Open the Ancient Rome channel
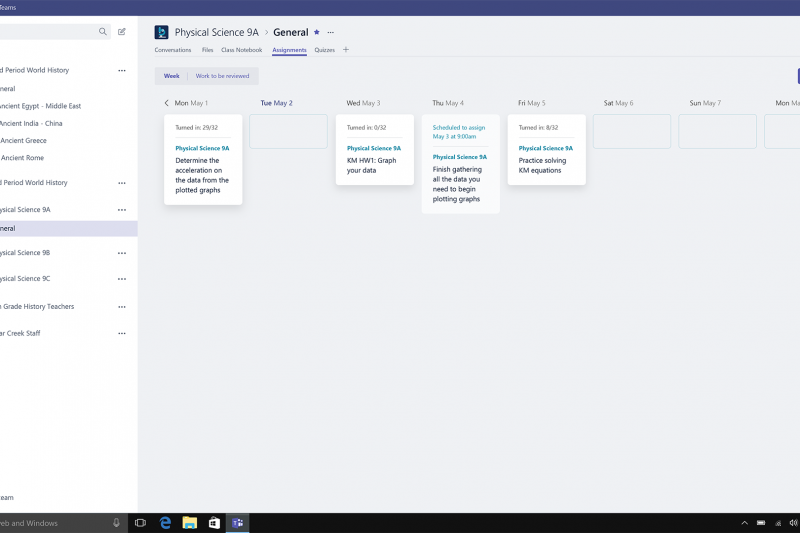The width and height of the screenshot is (800, 533). click(x=22, y=158)
